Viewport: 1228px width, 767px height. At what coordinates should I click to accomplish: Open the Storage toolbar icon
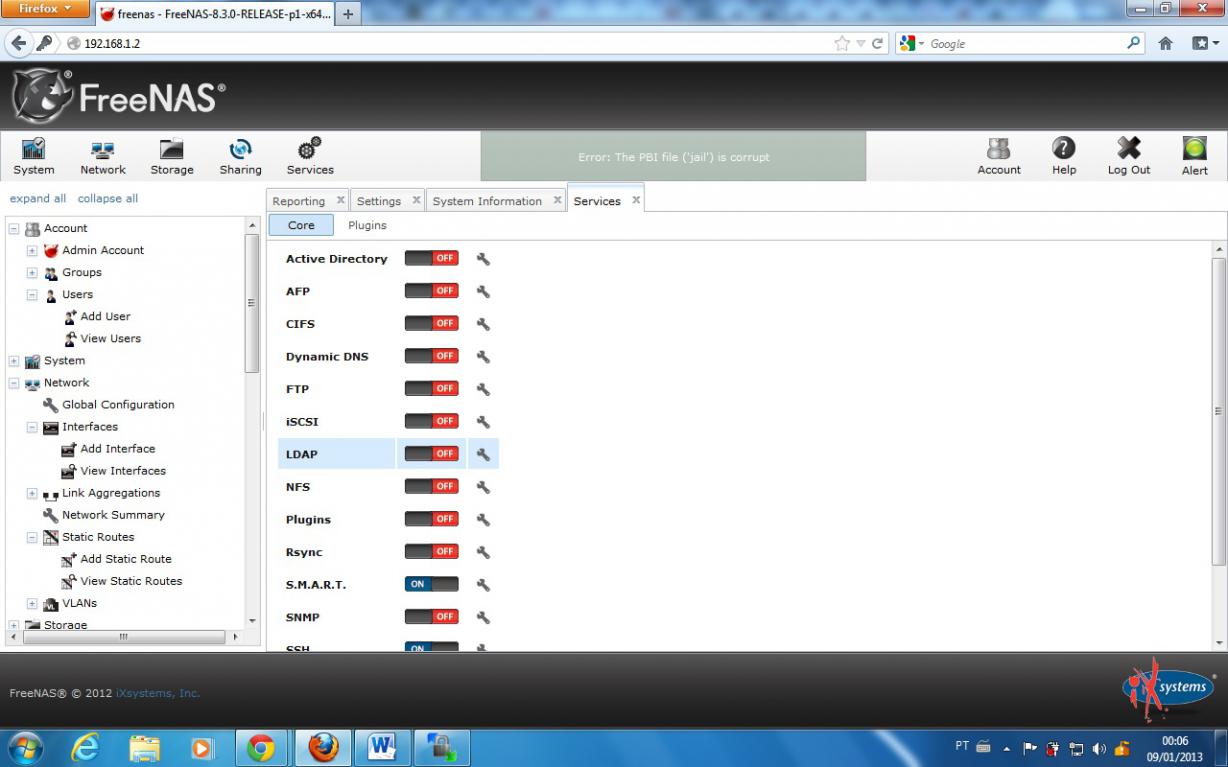(172, 157)
